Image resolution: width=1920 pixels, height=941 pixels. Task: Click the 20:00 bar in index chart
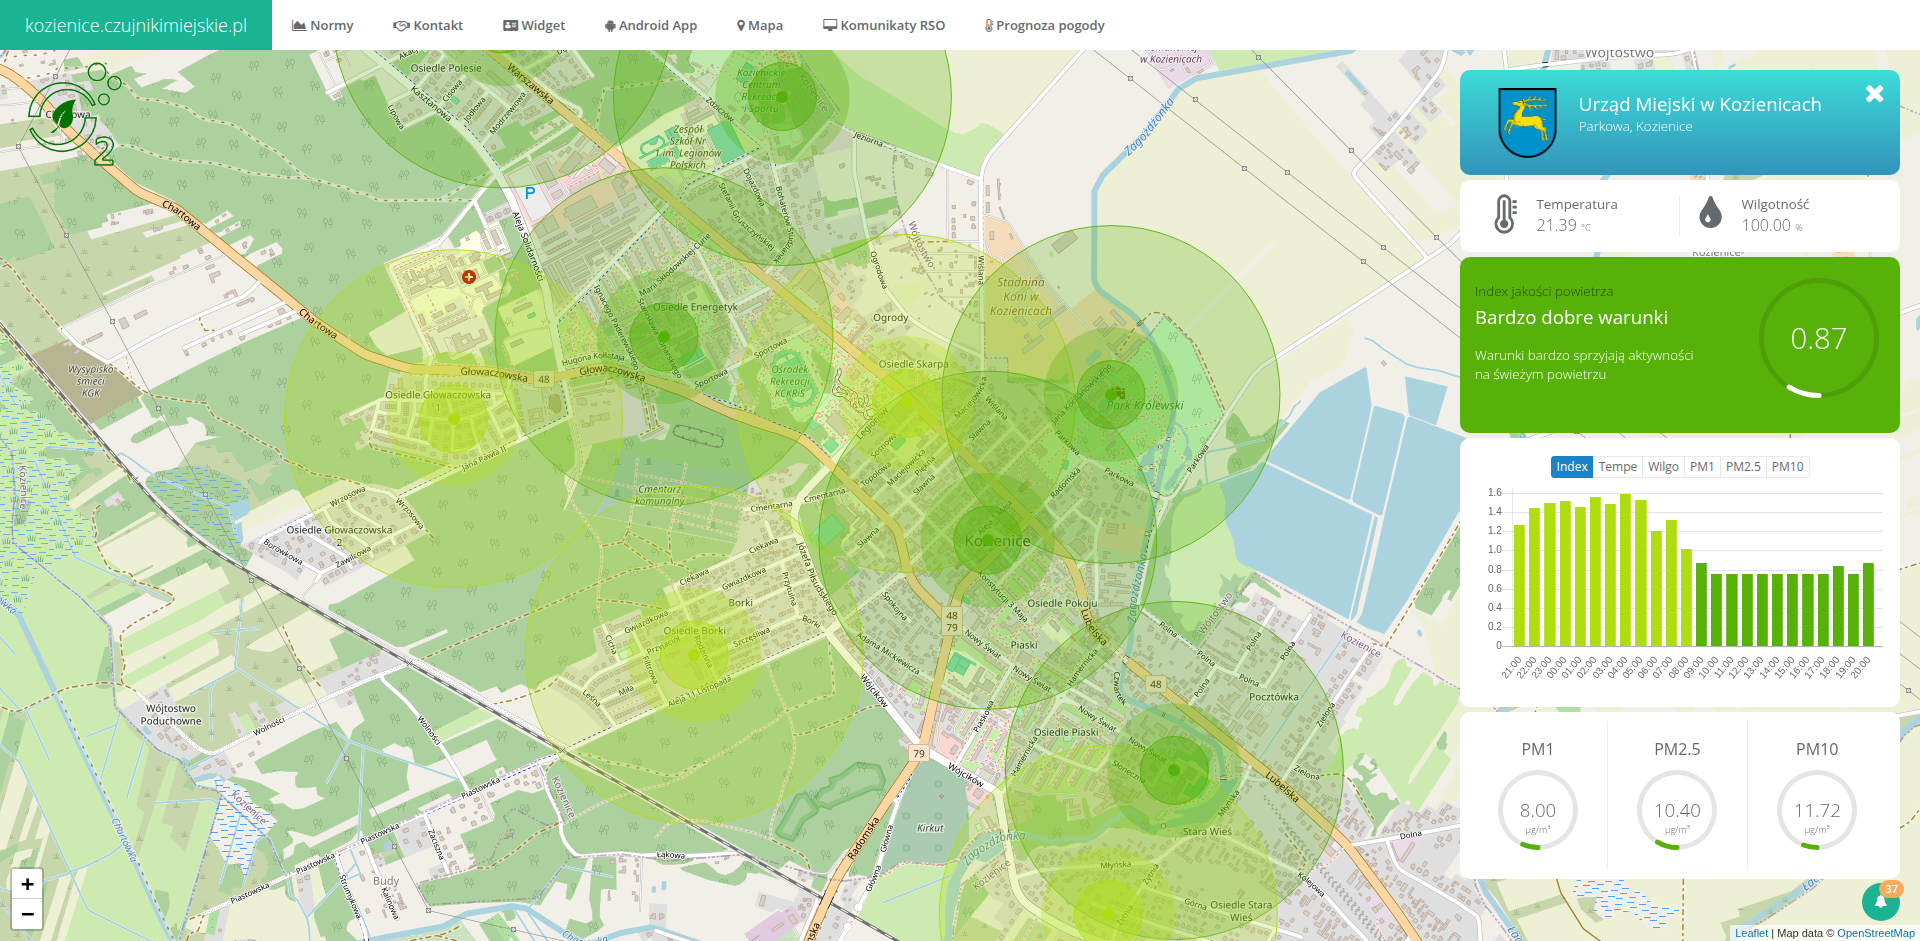tap(1868, 604)
